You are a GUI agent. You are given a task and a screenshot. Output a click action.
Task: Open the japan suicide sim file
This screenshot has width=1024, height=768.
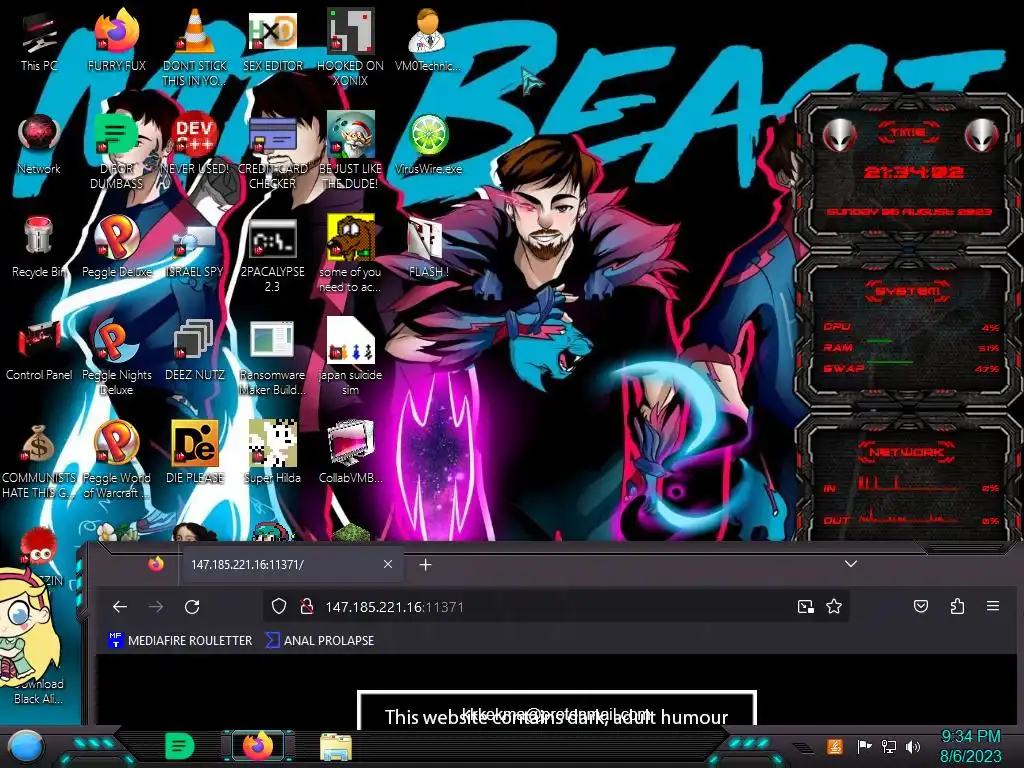(351, 357)
